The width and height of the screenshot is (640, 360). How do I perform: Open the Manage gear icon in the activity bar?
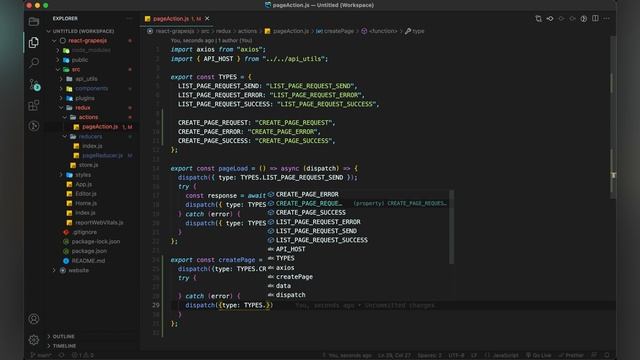coord(34,340)
